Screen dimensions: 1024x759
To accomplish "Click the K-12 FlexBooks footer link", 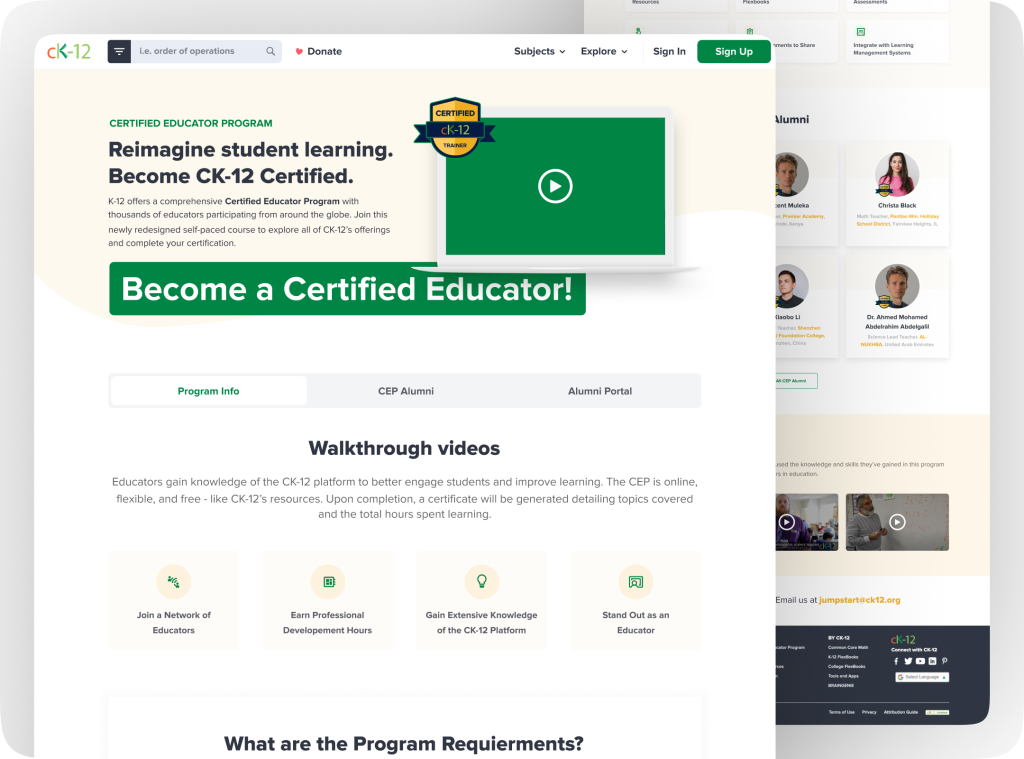I will point(843,657).
